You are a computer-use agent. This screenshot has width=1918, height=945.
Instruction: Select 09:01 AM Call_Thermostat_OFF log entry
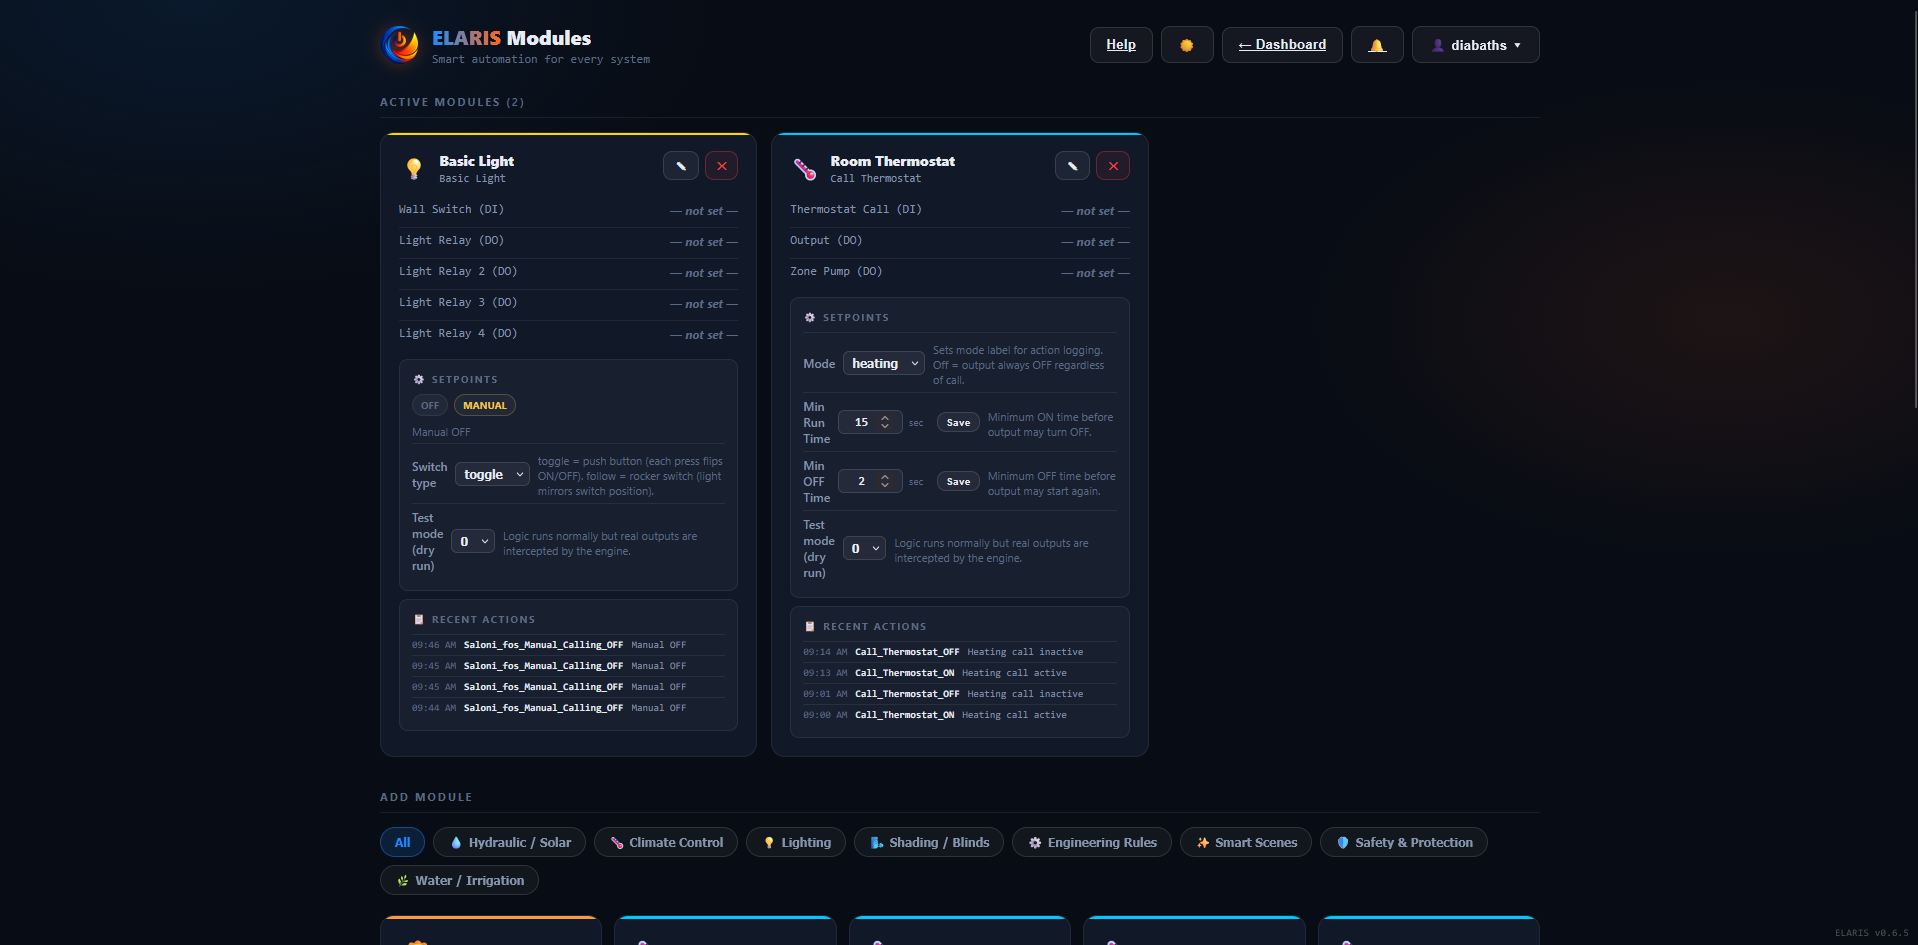(959, 694)
